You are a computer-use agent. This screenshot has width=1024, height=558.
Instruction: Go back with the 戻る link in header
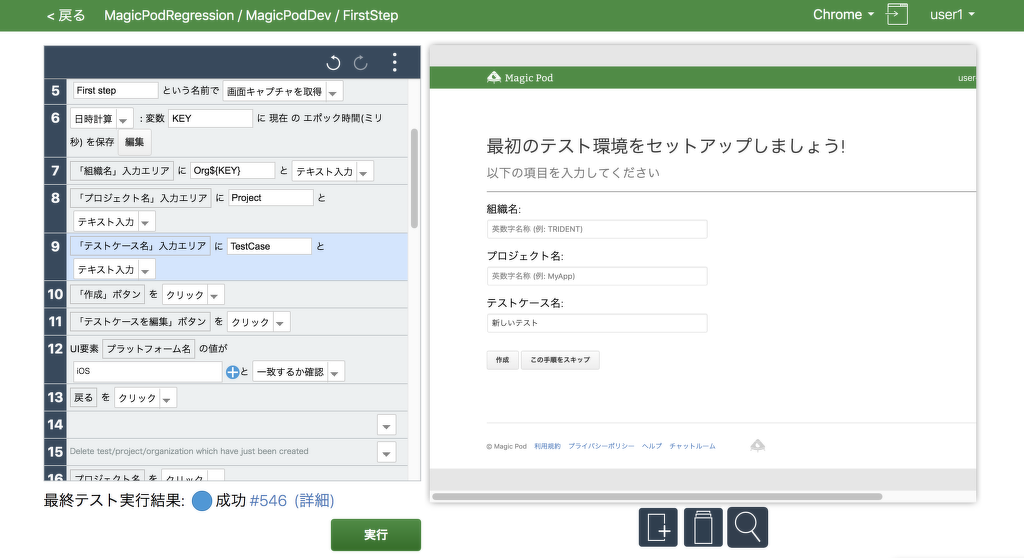[66, 15]
